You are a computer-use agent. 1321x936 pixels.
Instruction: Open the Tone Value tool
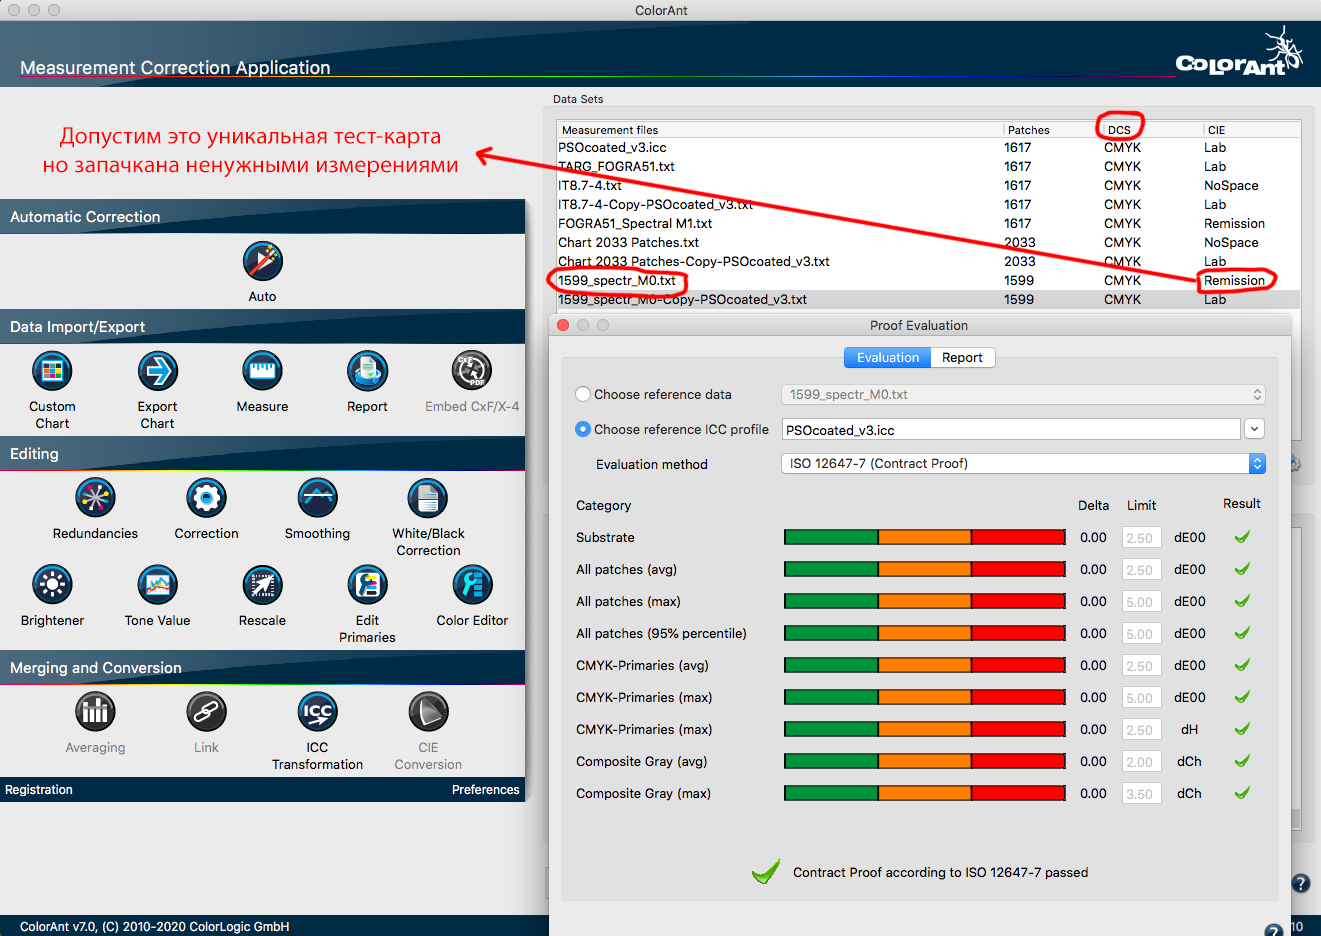click(x=157, y=585)
